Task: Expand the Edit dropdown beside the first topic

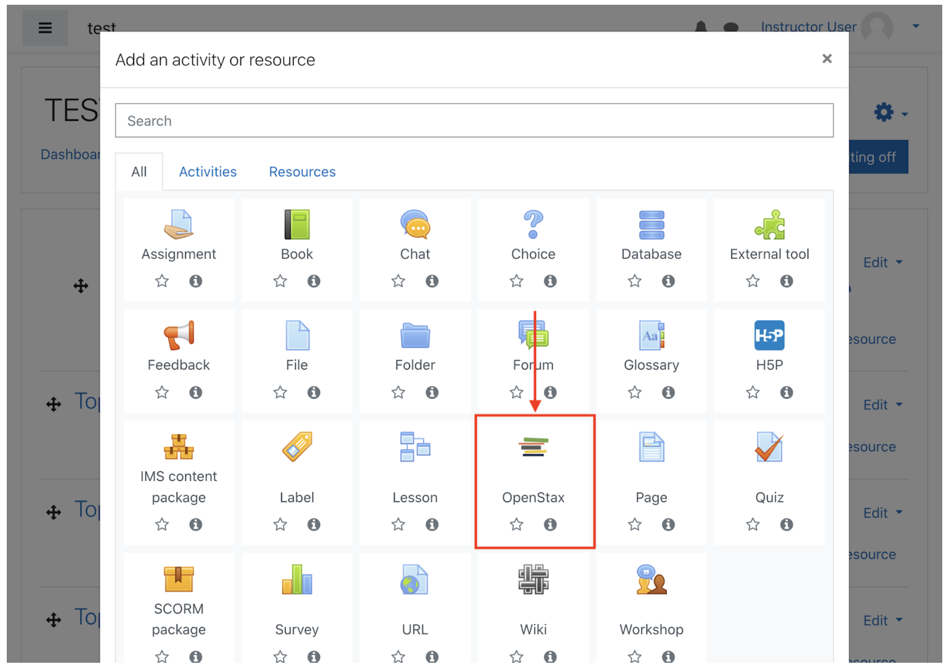Action: point(882,262)
